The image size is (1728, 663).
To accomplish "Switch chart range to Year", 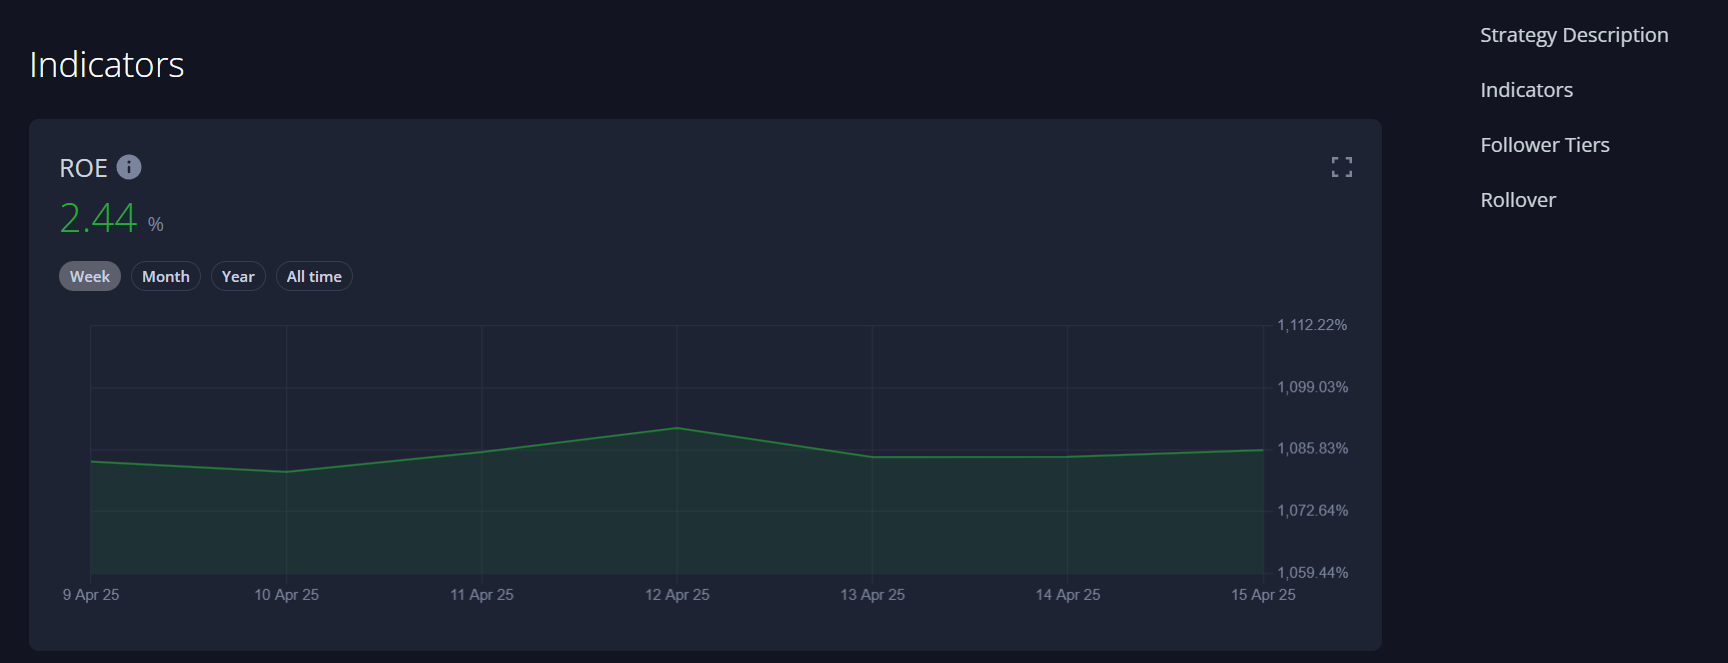I will 238,277.
